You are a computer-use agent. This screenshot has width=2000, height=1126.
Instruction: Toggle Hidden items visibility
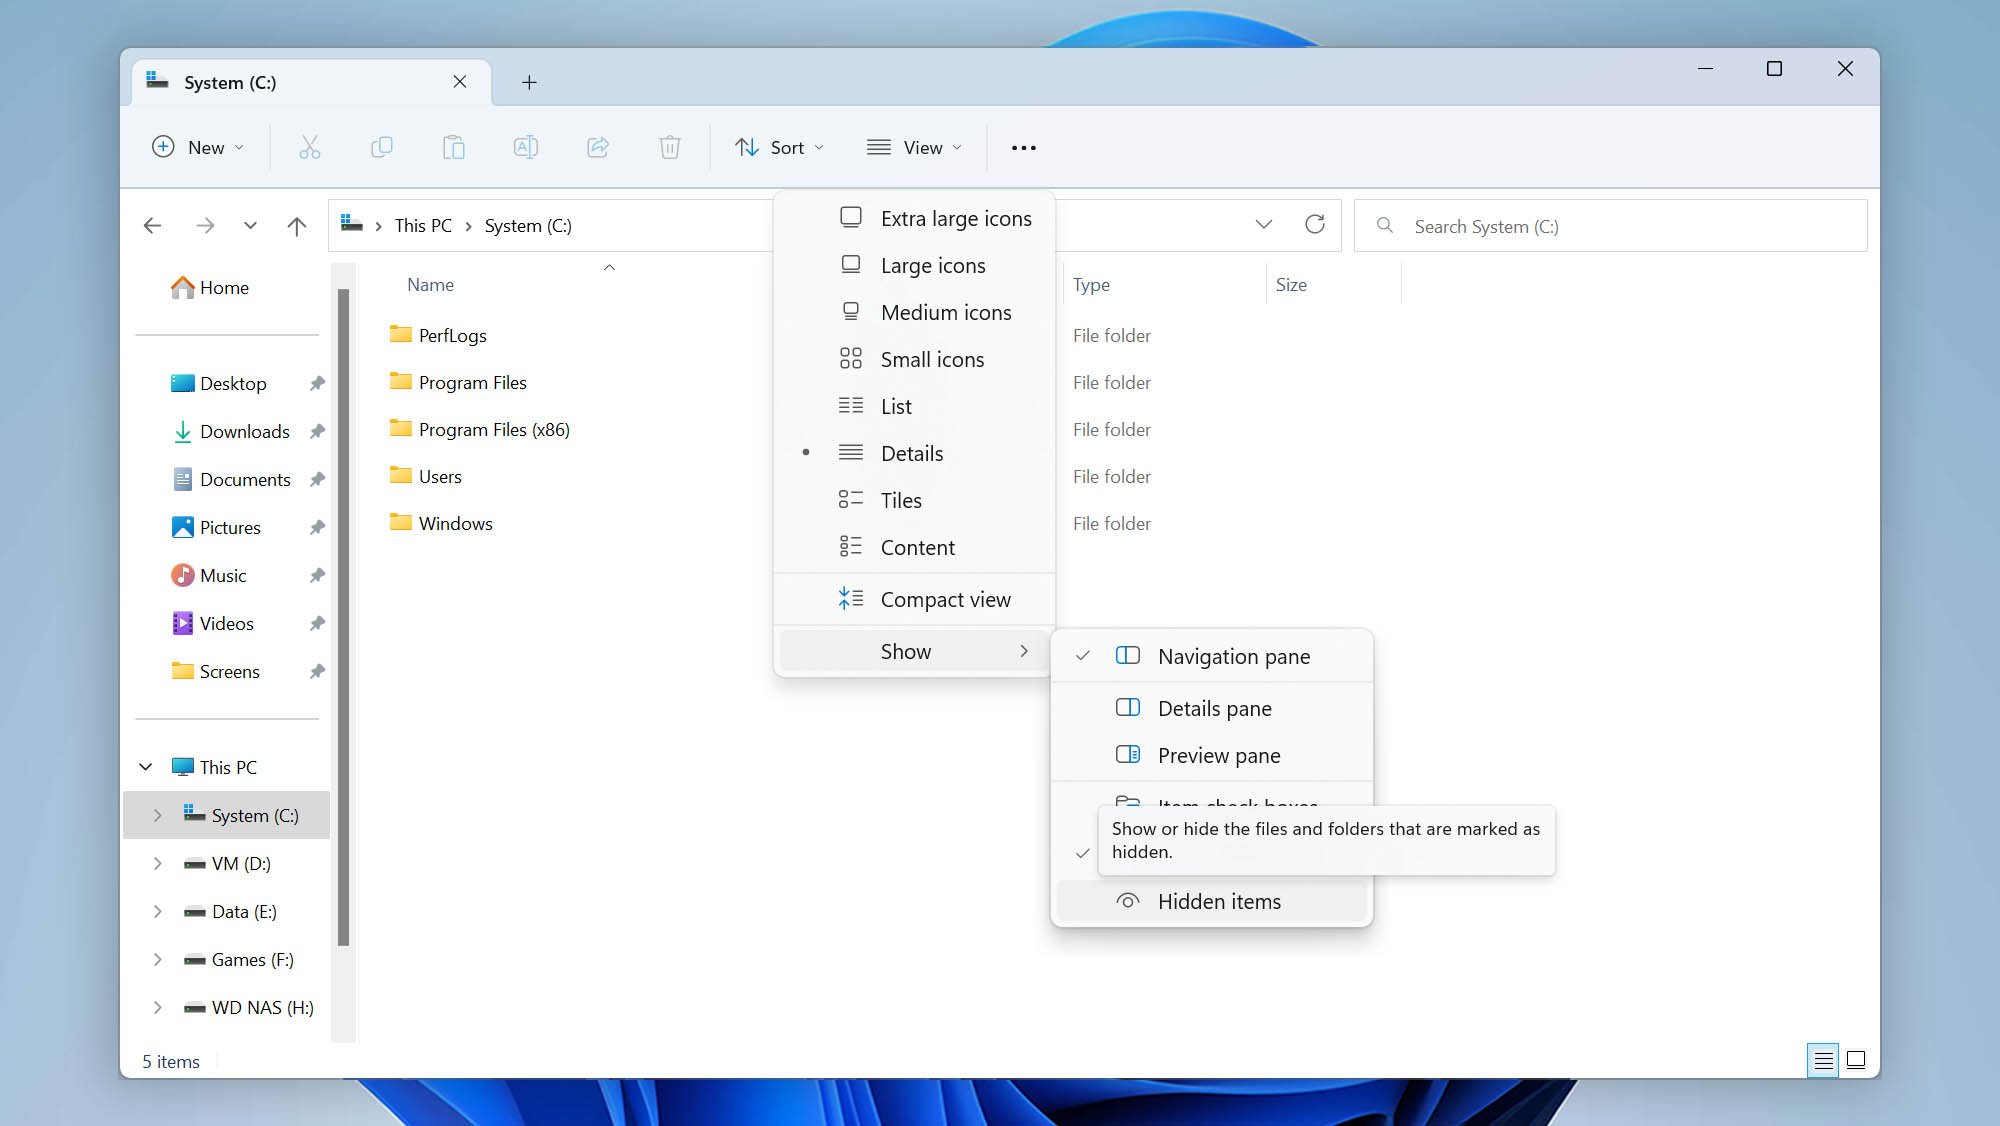[x=1212, y=902]
